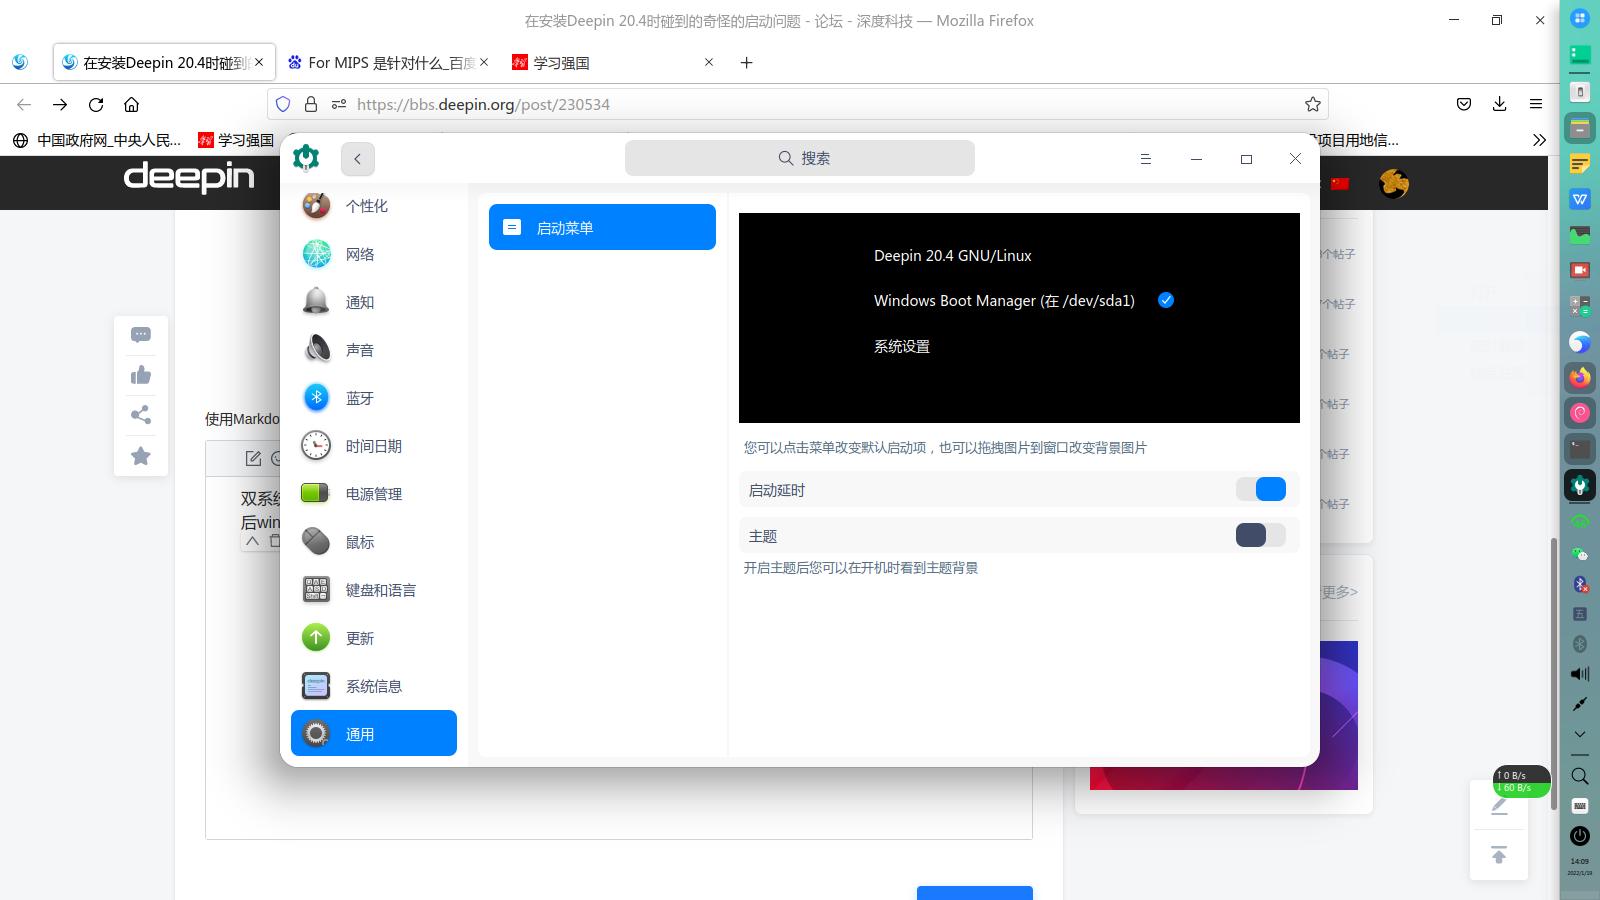Image resolution: width=1600 pixels, height=900 pixels.
Task: Open the 键盘和语言 settings section
Action: 380,589
